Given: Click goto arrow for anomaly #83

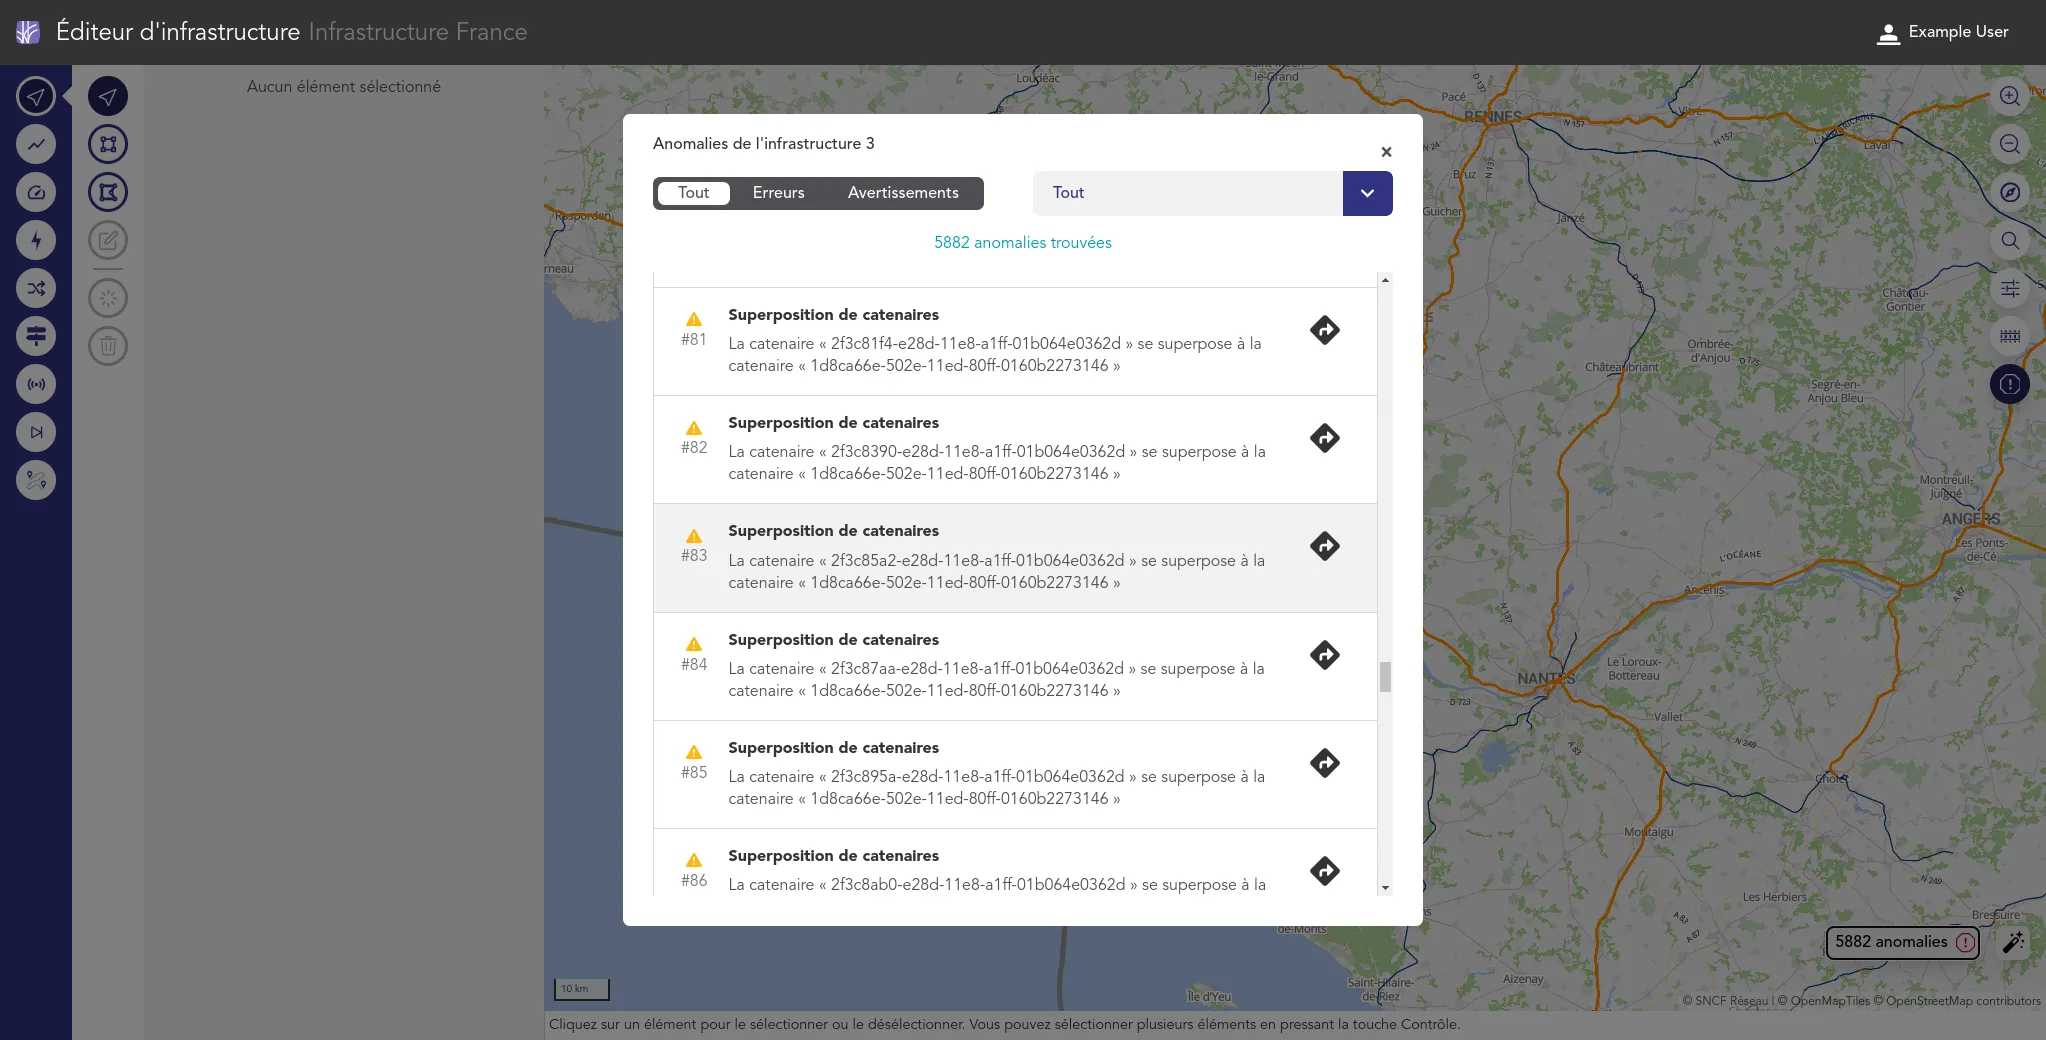Looking at the screenshot, I should click(1324, 546).
